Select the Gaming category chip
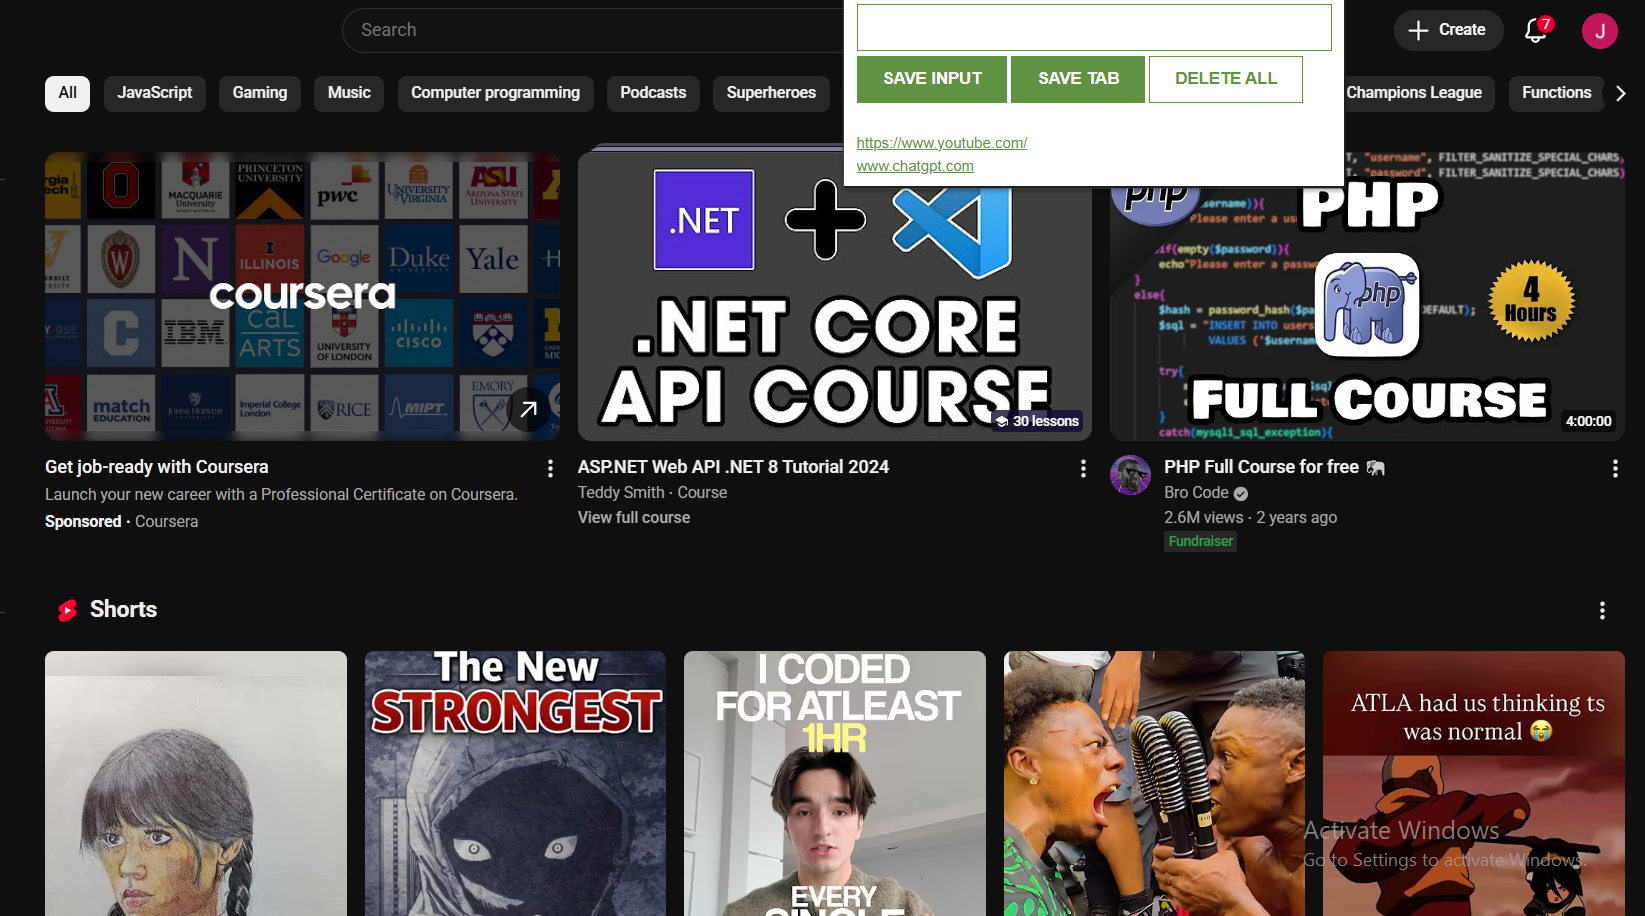Screen dimensions: 1645x916 tap(259, 93)
